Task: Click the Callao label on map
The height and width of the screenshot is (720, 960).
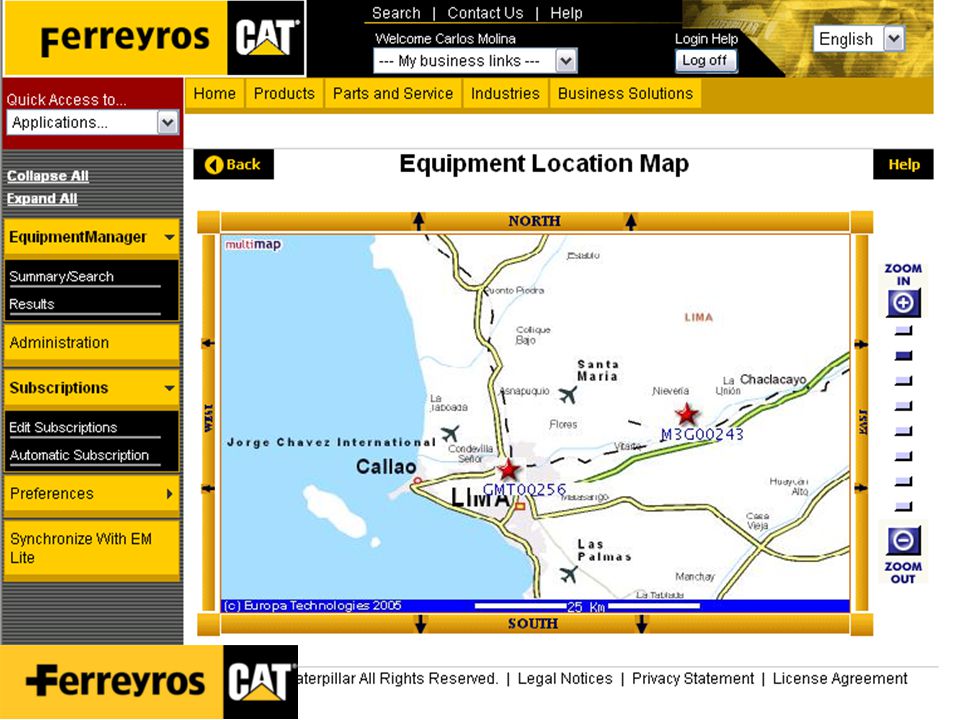Action: click(x=386, y=467)
